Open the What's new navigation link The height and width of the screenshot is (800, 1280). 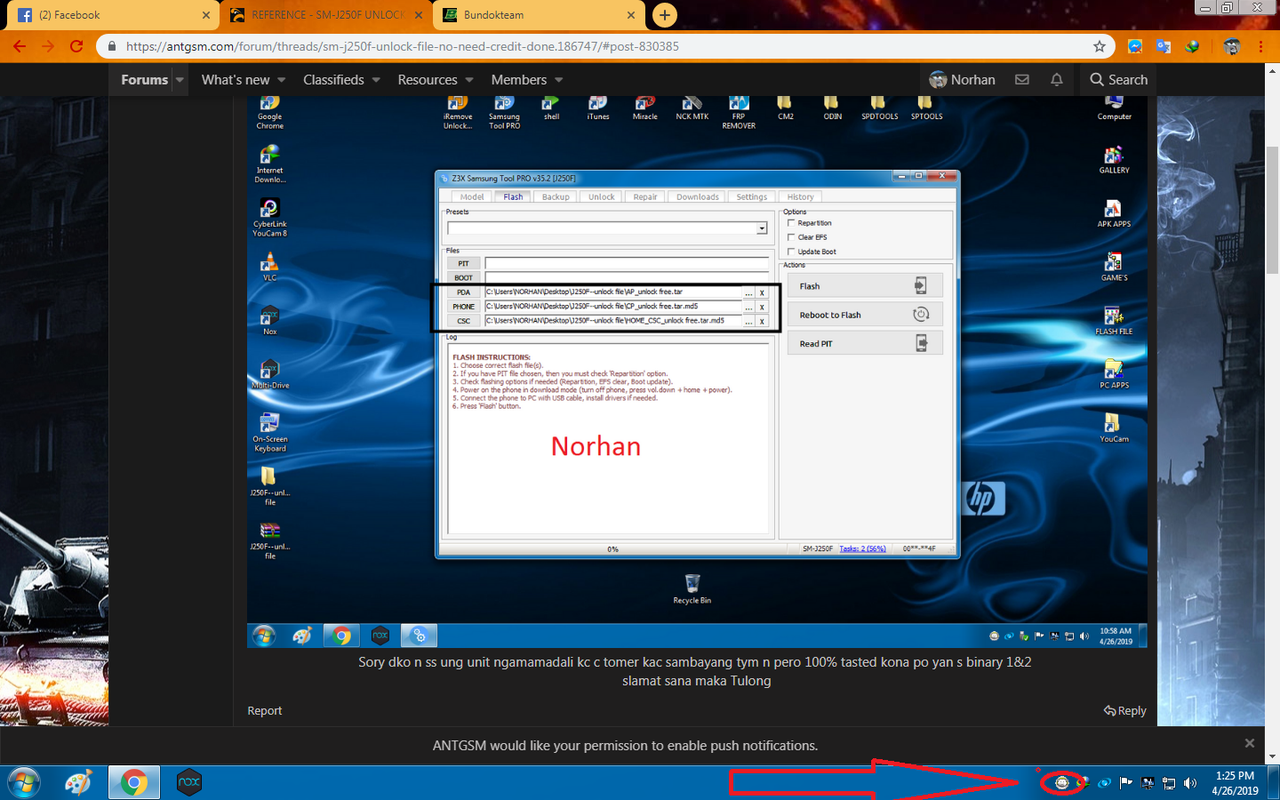[x=235, y=79]
